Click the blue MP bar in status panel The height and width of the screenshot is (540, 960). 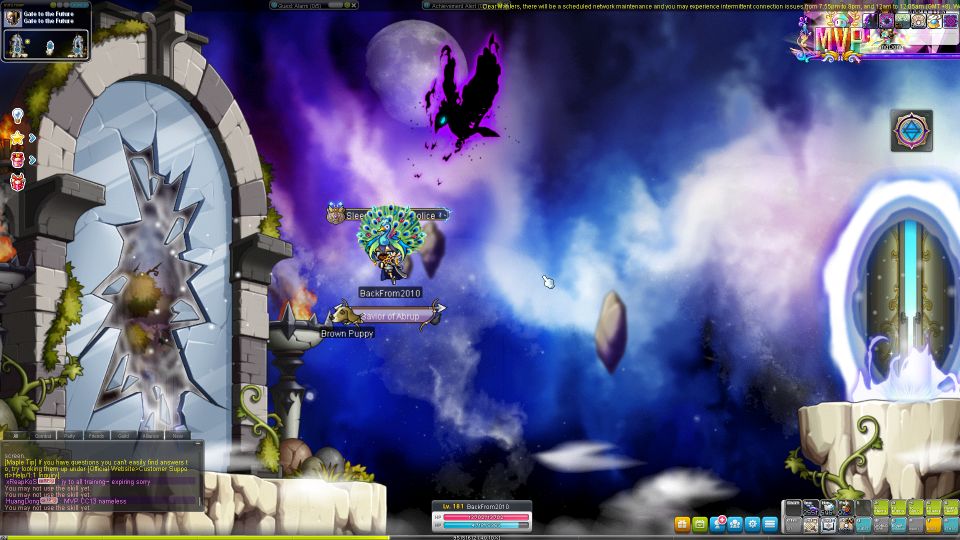(x=486, y=525)
